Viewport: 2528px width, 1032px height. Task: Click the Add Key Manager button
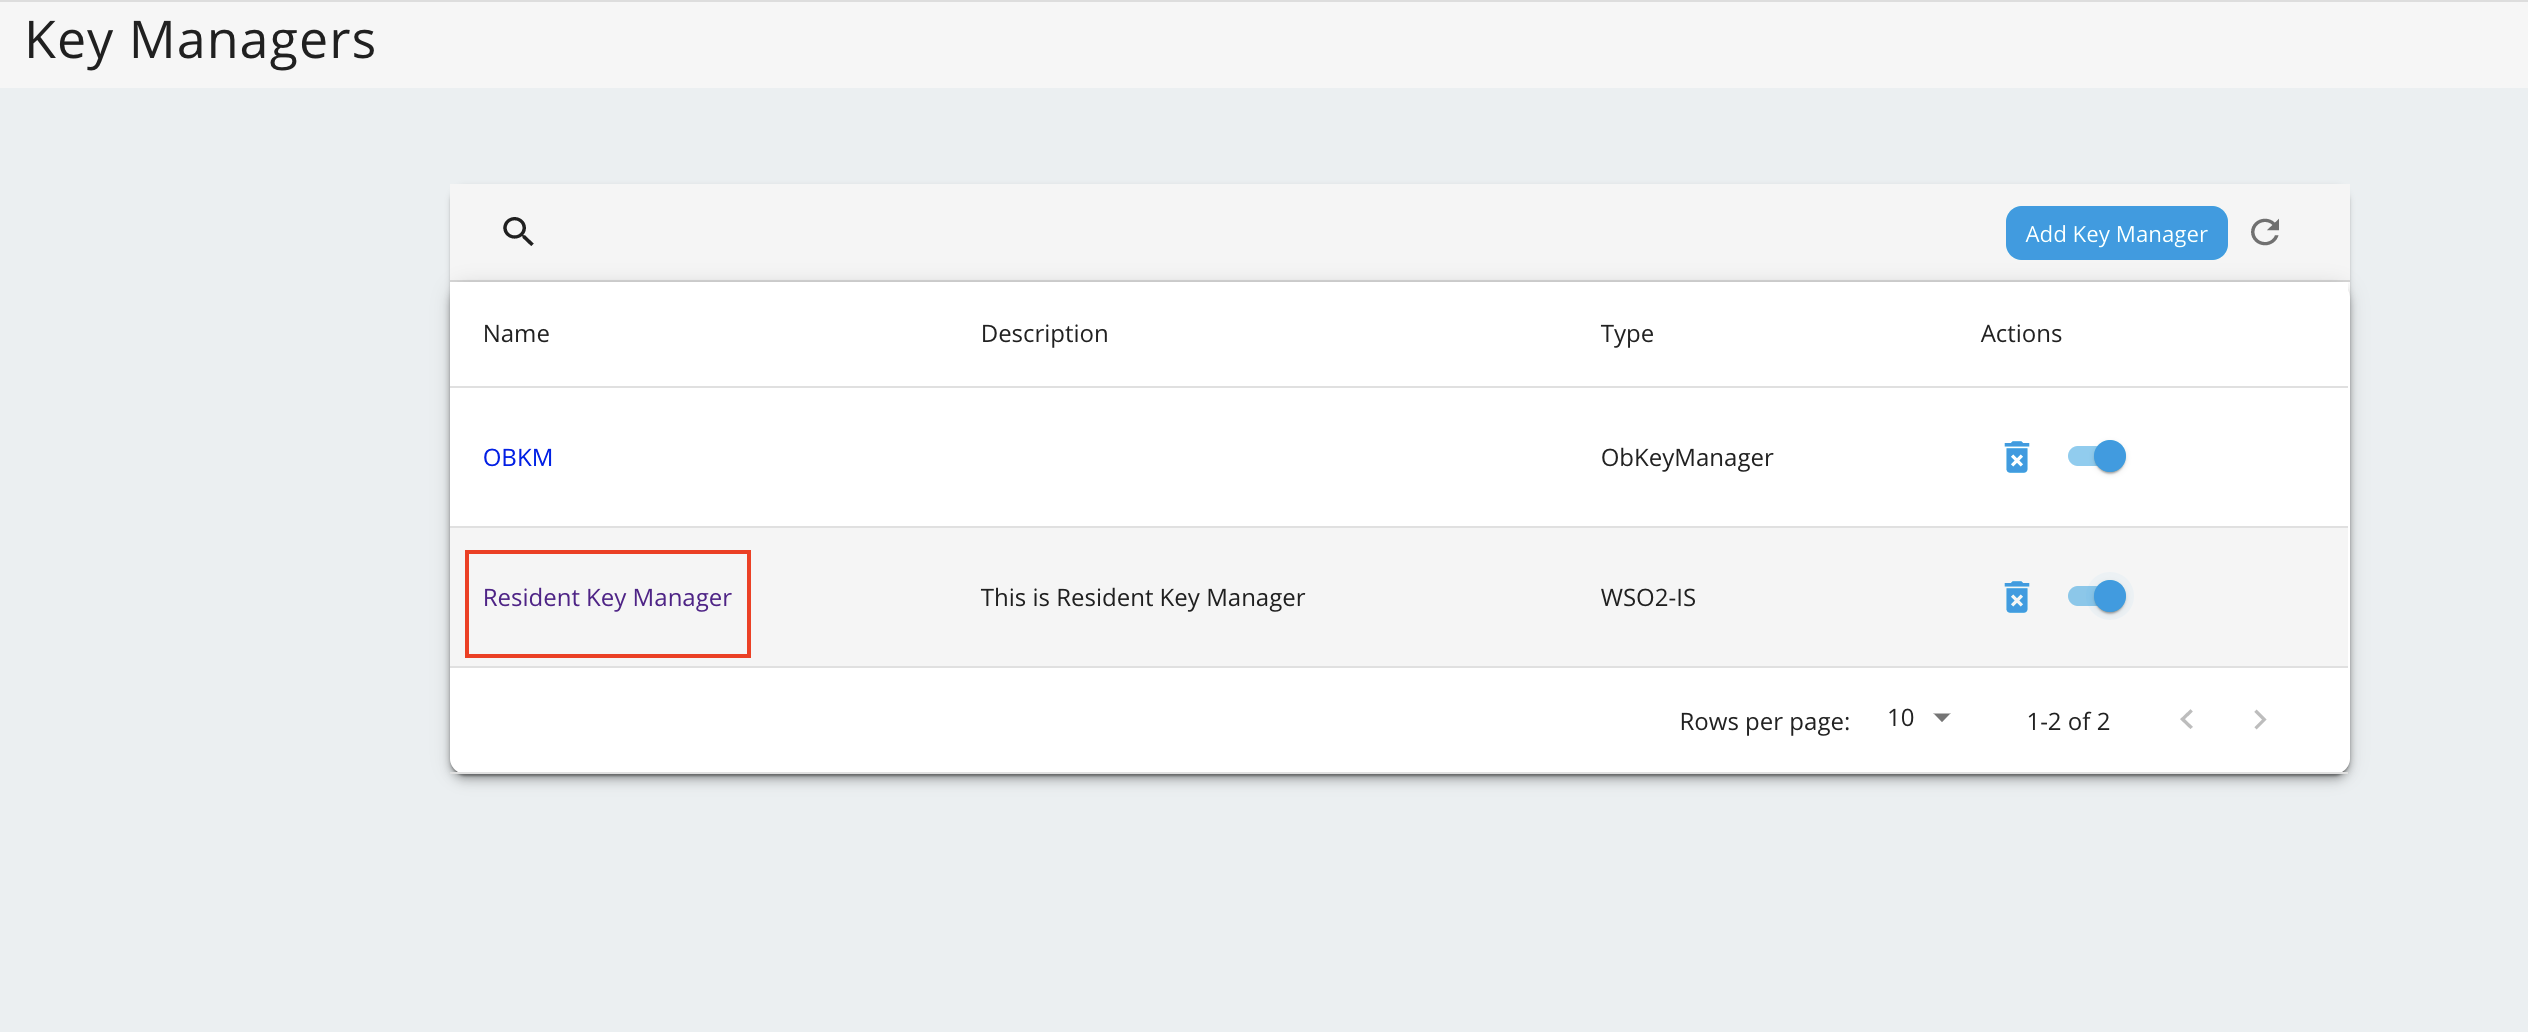[2116, 232]
